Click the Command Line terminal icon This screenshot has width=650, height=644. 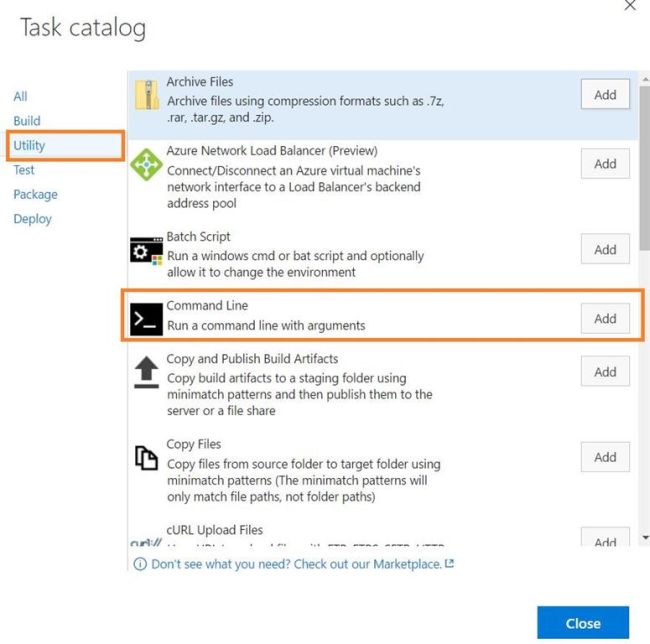click(147, 319)
